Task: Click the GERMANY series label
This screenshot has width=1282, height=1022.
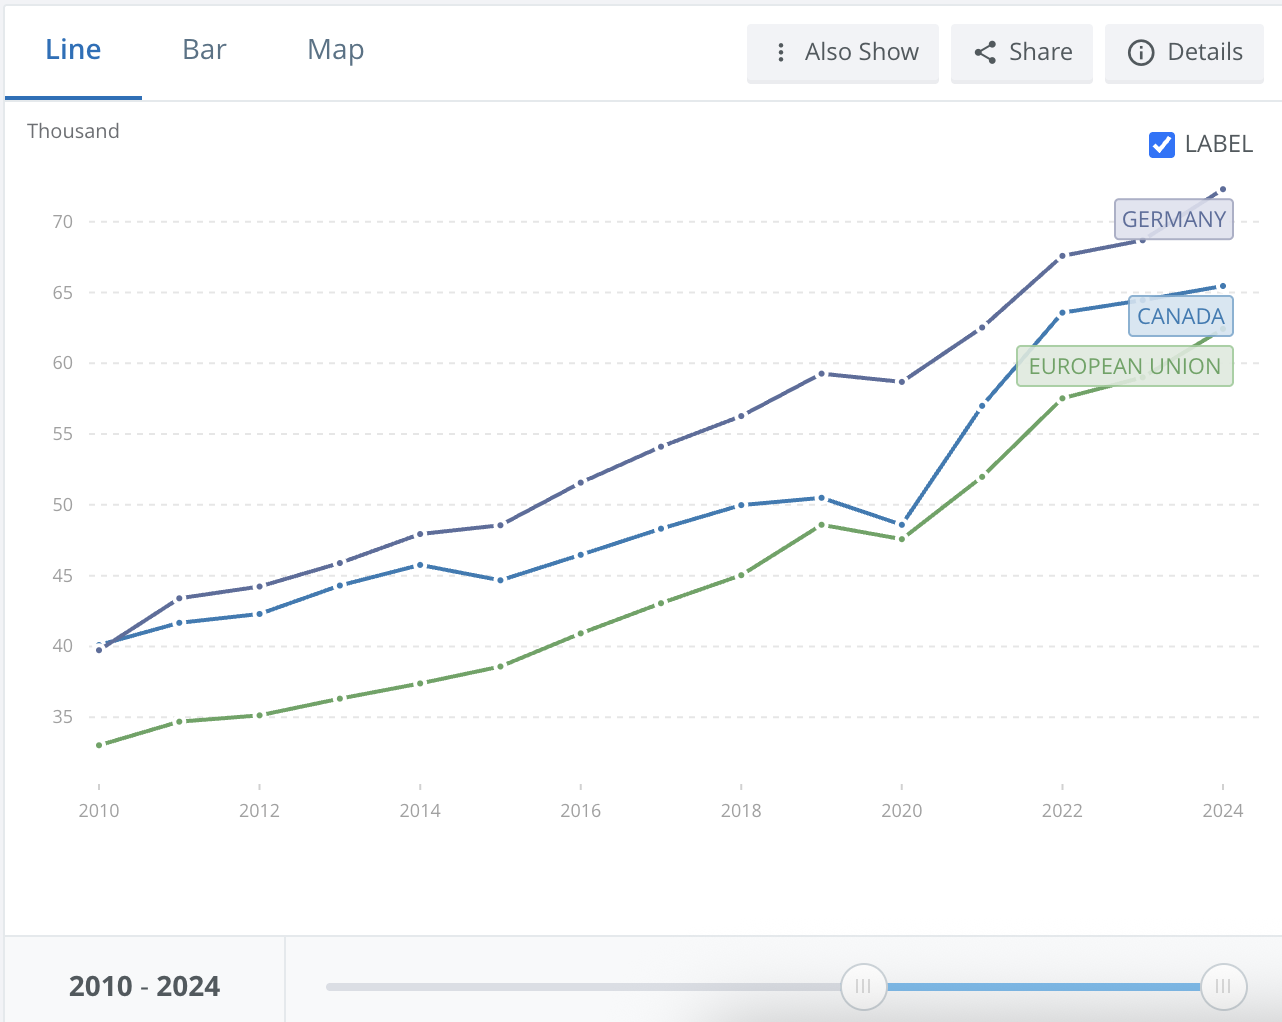Action: click(x=1174, y=219)
